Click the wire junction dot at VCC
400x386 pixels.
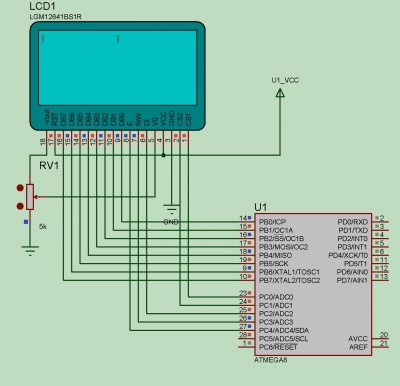pos(163,155)
